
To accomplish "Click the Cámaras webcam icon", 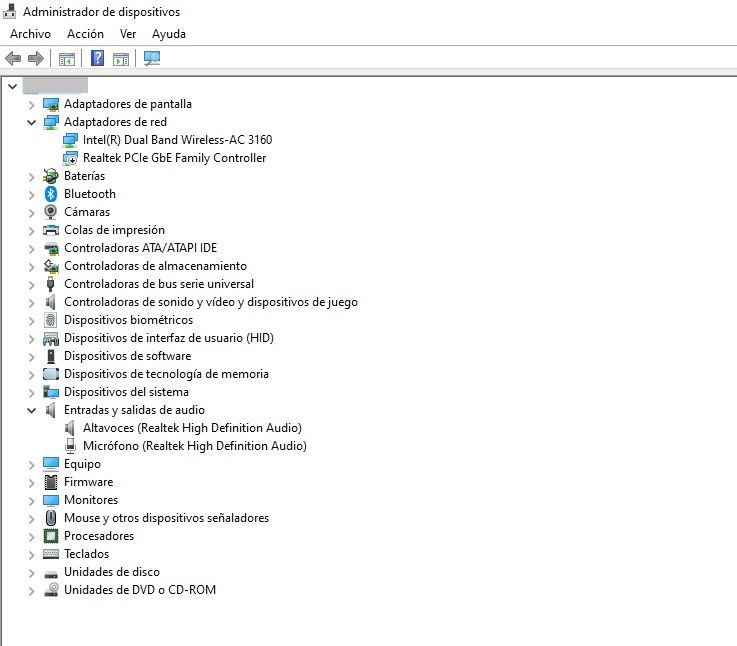I will click(x=51, y=212).
